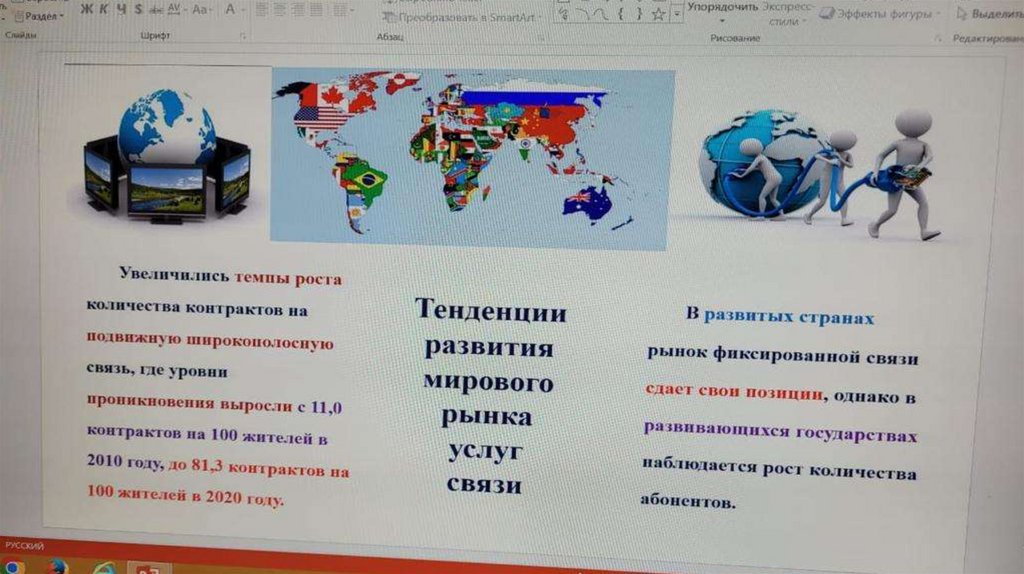Toggle strikethrough formatting

[155, 10]
